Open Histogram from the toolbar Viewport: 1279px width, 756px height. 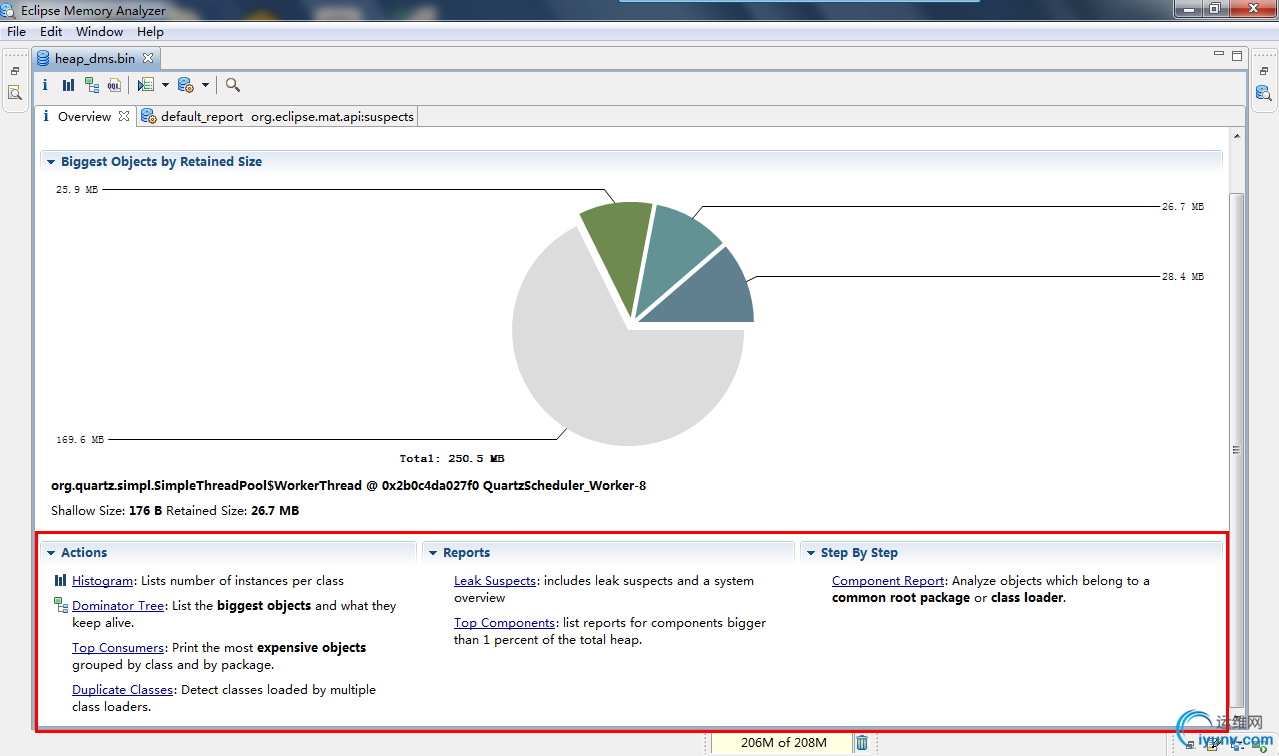(x=68, y=85)
